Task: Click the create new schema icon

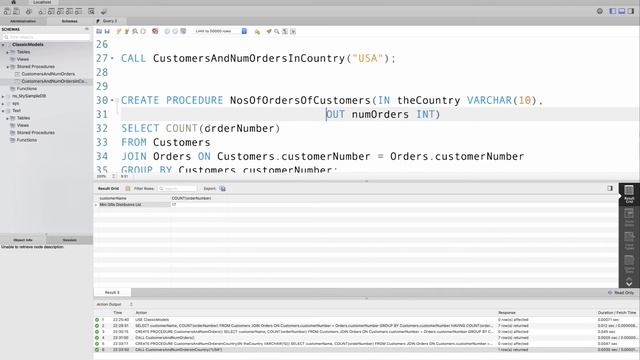Action: (42, 11)
